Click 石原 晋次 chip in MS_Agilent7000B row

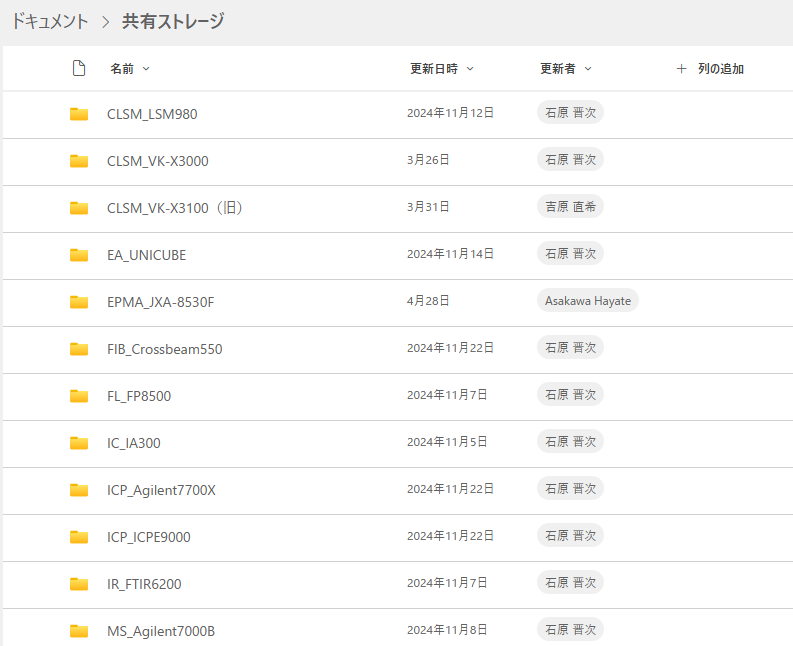(x=570, y=630)
